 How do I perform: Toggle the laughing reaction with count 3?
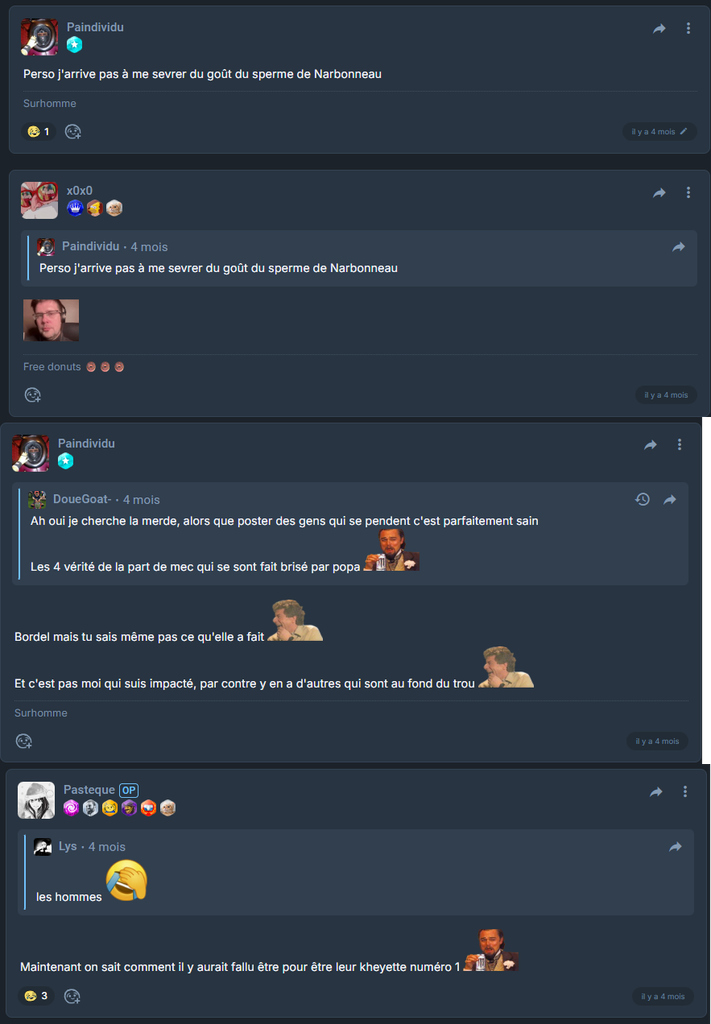36,996
